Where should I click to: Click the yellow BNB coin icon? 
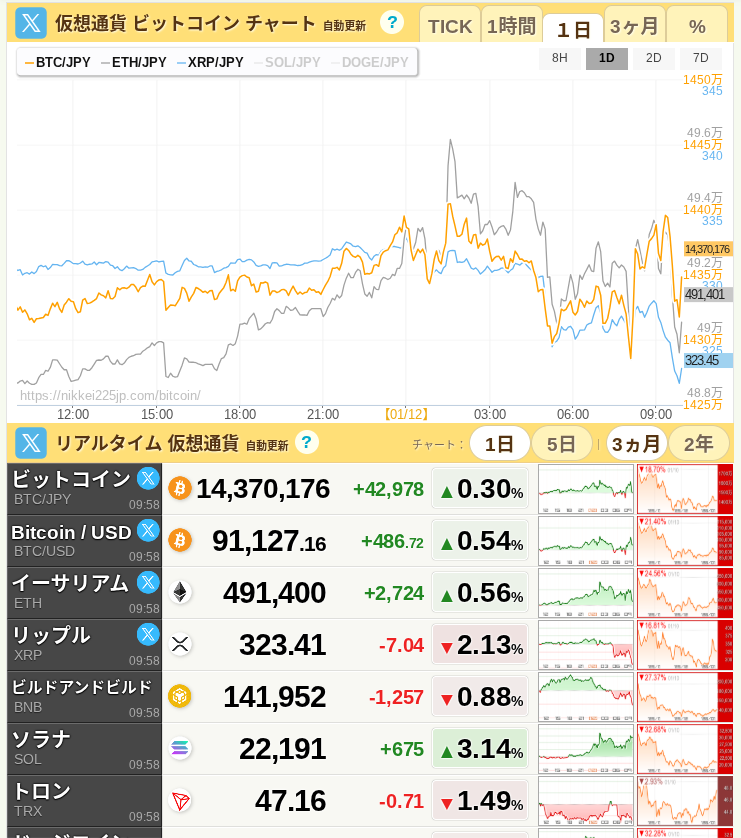[180, 696]
